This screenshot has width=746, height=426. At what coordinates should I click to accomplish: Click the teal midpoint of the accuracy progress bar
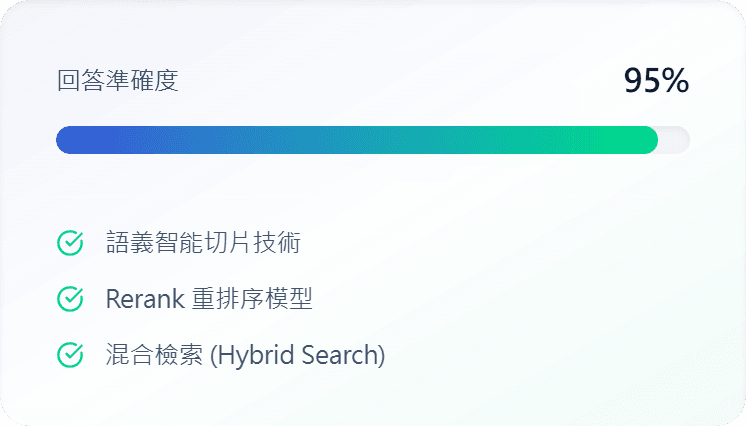pyautogui.click(x=357, y=140)
